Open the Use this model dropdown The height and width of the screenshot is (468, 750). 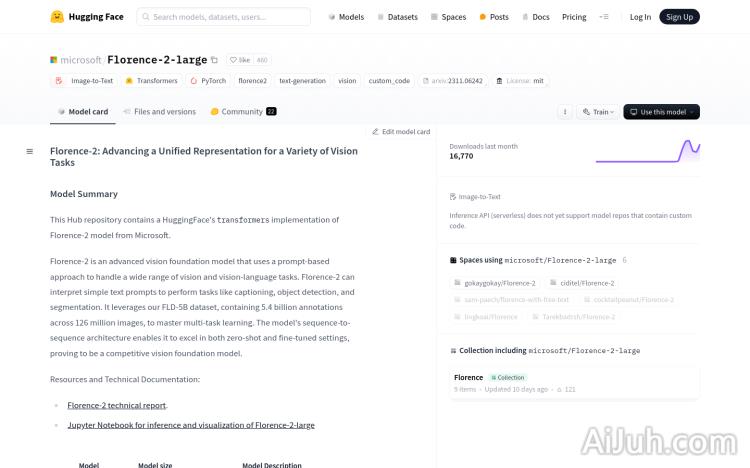pos(661,112)
